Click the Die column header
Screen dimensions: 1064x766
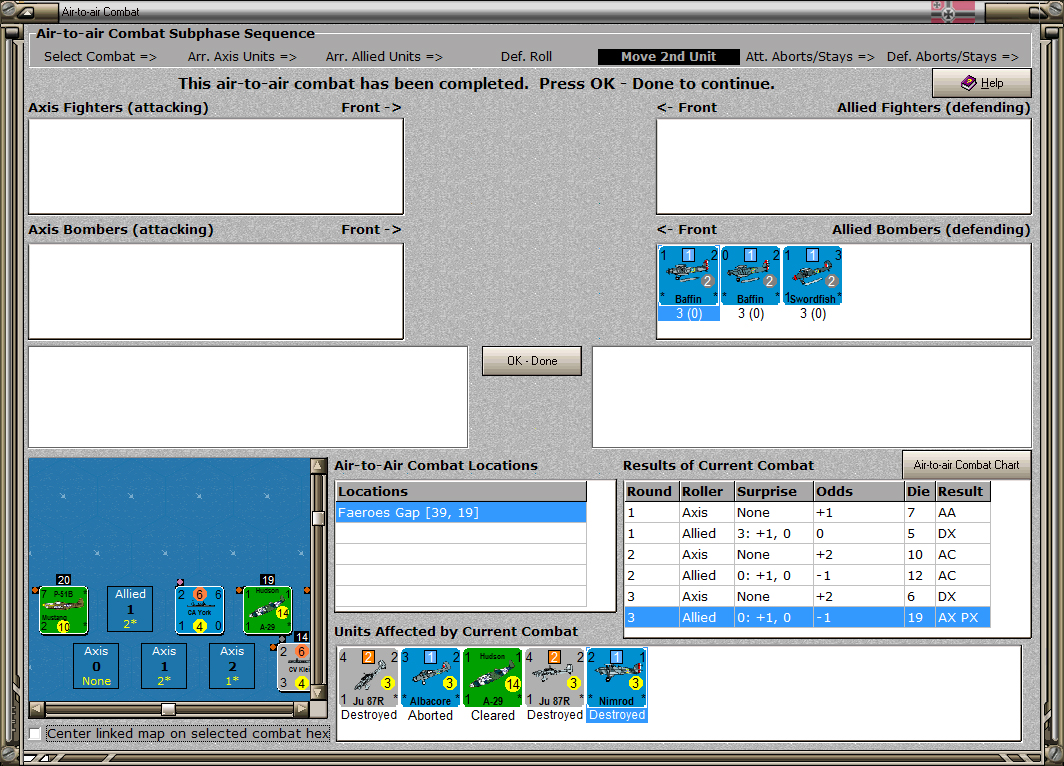(x=919, y=491)
